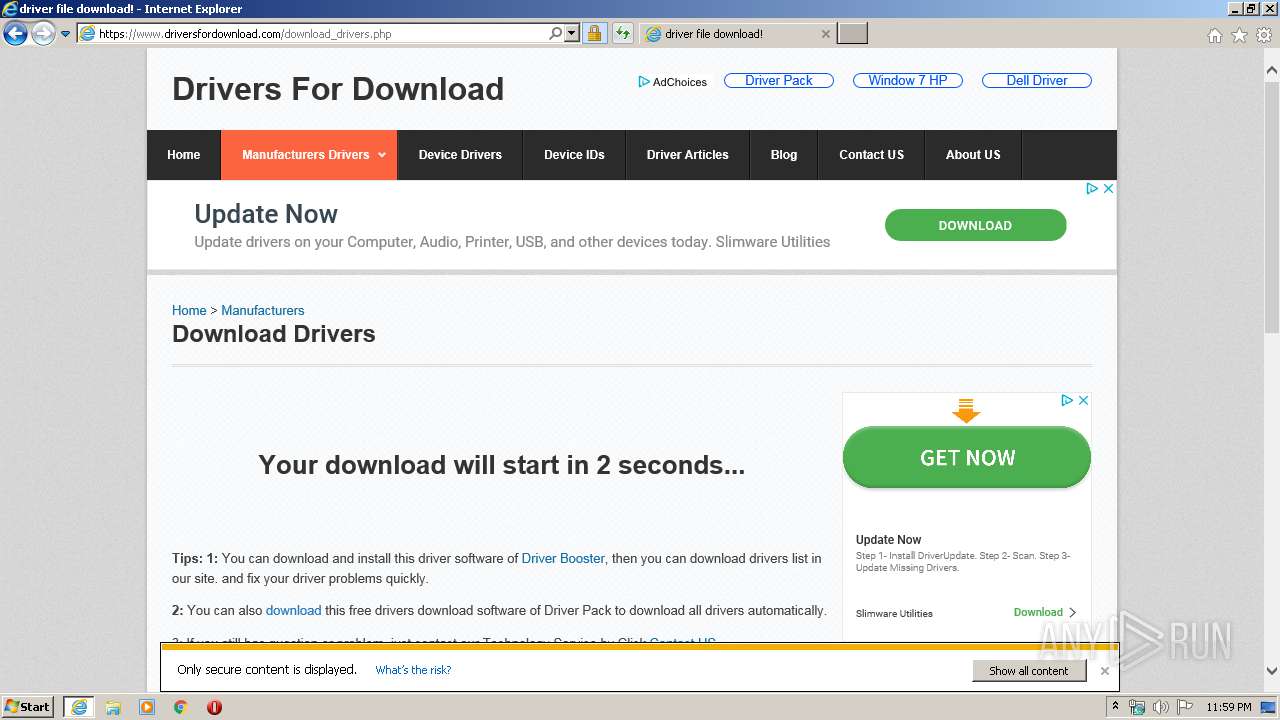Click the sidebar ad Update Now heading
This screenshot has width=1280, height=720.
889,539
